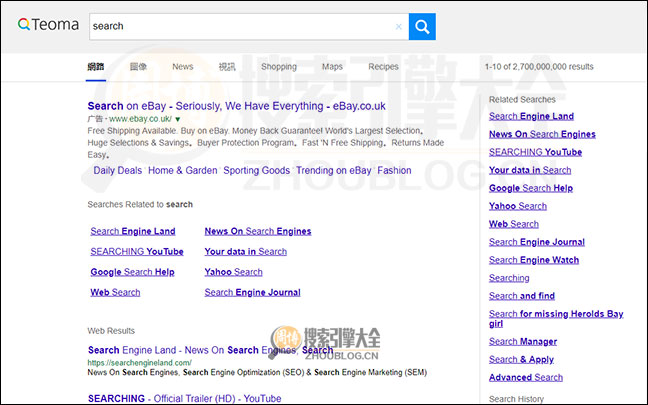Go to the Recipes tab
This screenshot has height=405, width=648.
click(x=383, y=67)
